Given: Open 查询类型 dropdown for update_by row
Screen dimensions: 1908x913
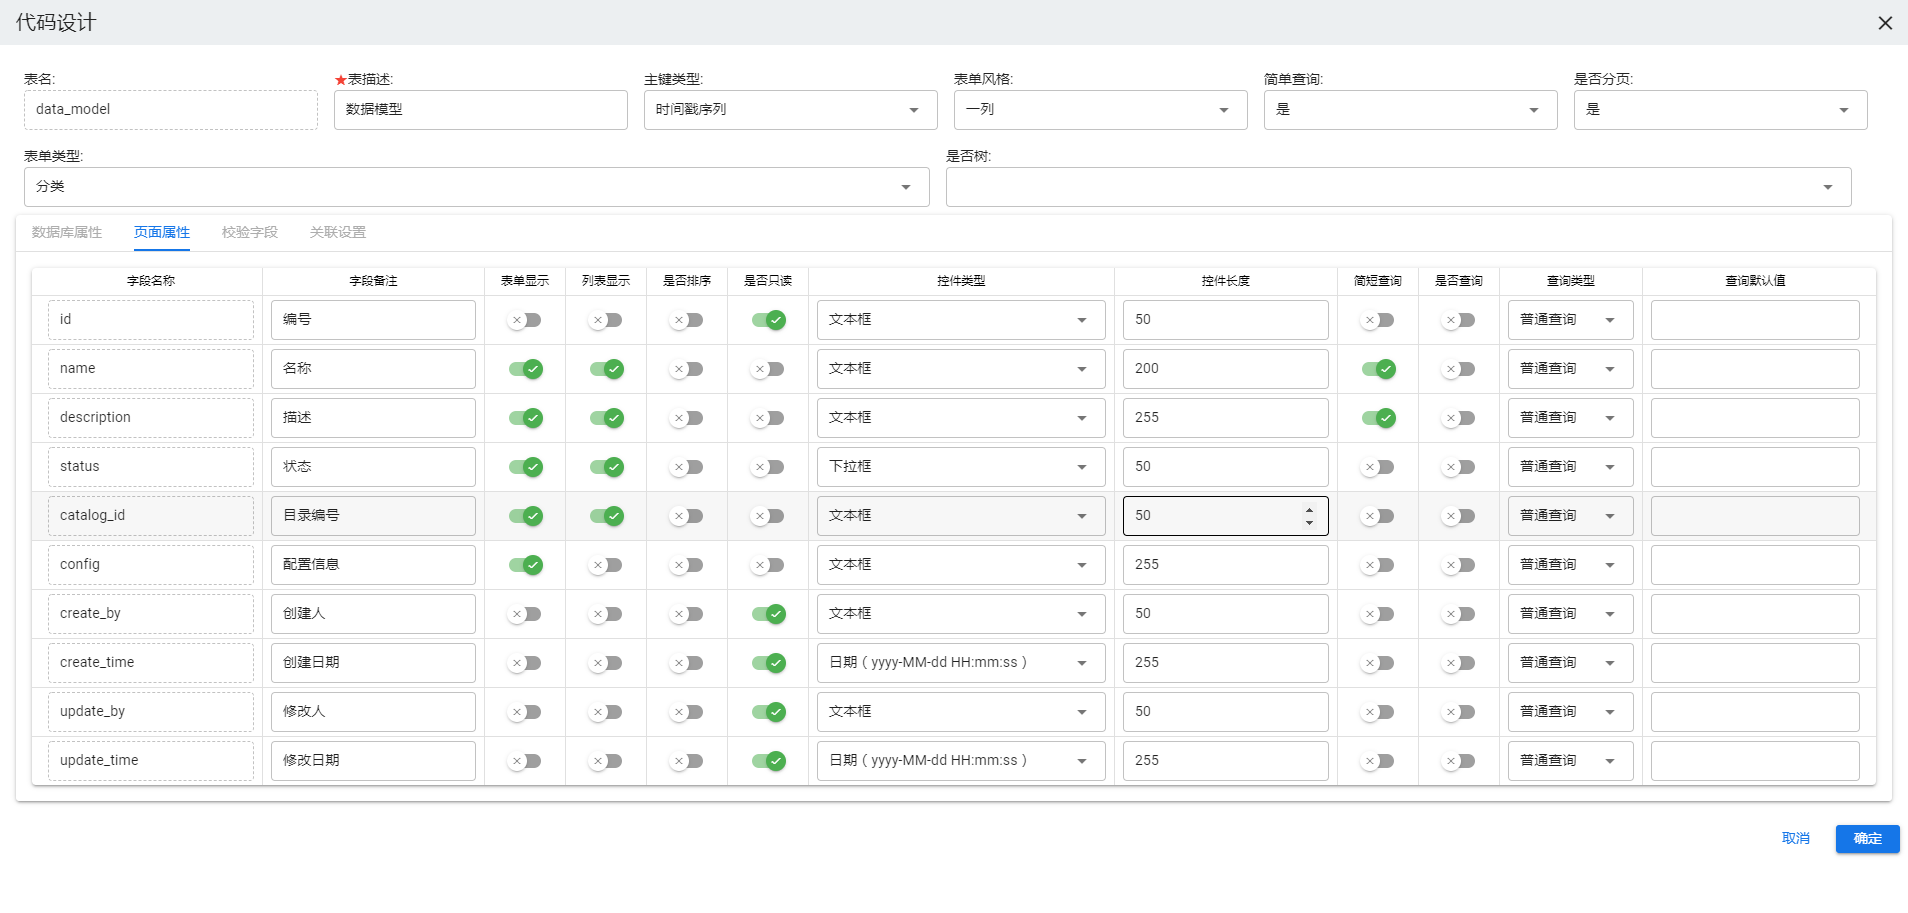Looking at the screenshot, I should coord(1571,712).
